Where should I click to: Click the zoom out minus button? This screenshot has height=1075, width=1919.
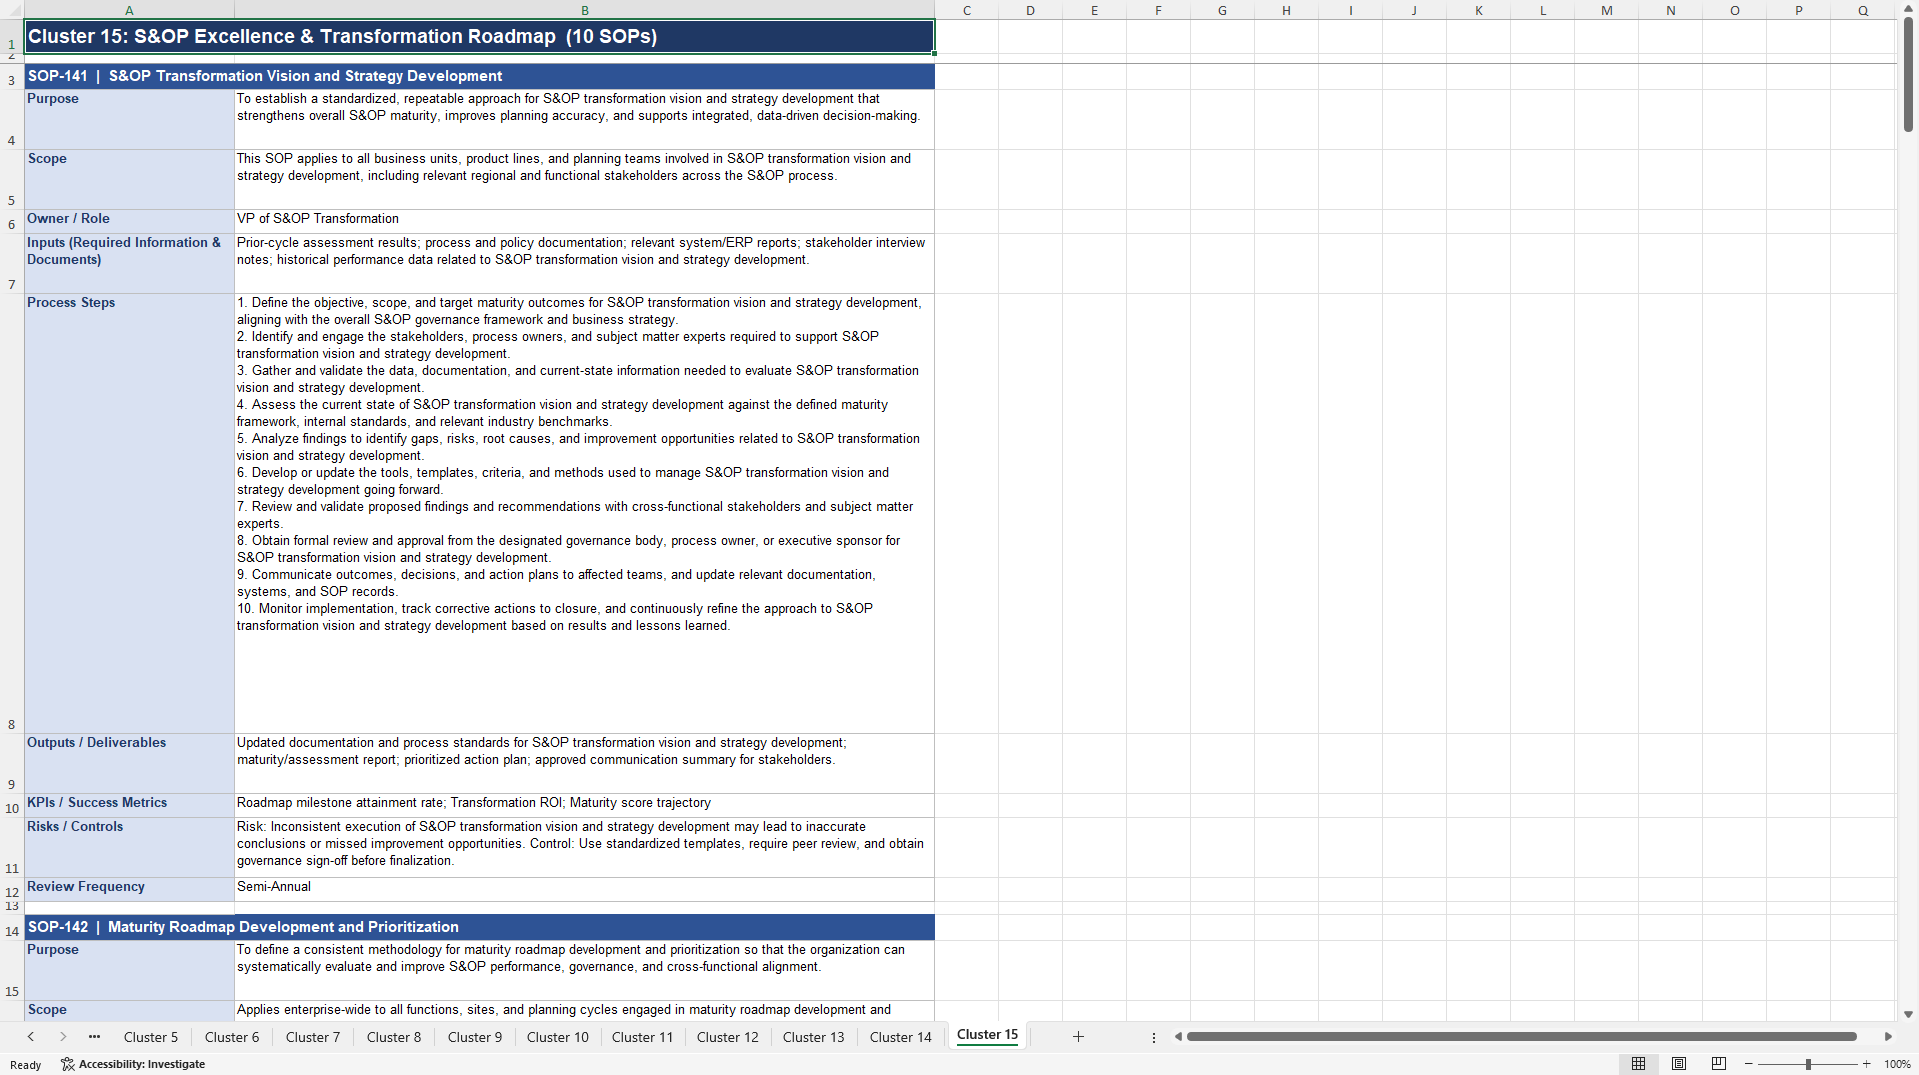tap(1749, 1064)
